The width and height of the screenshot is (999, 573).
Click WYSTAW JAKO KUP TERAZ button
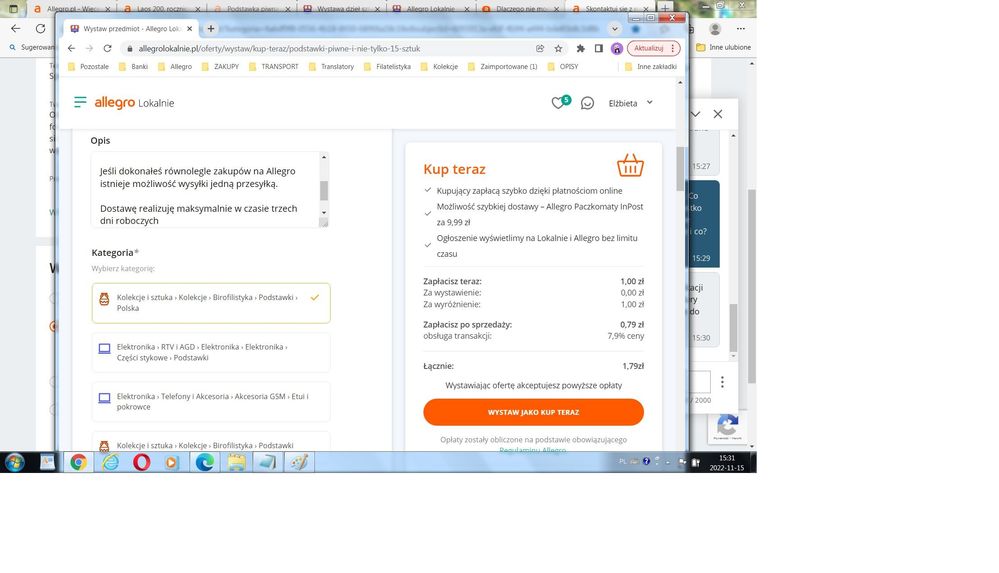click(x=533, y=412)
